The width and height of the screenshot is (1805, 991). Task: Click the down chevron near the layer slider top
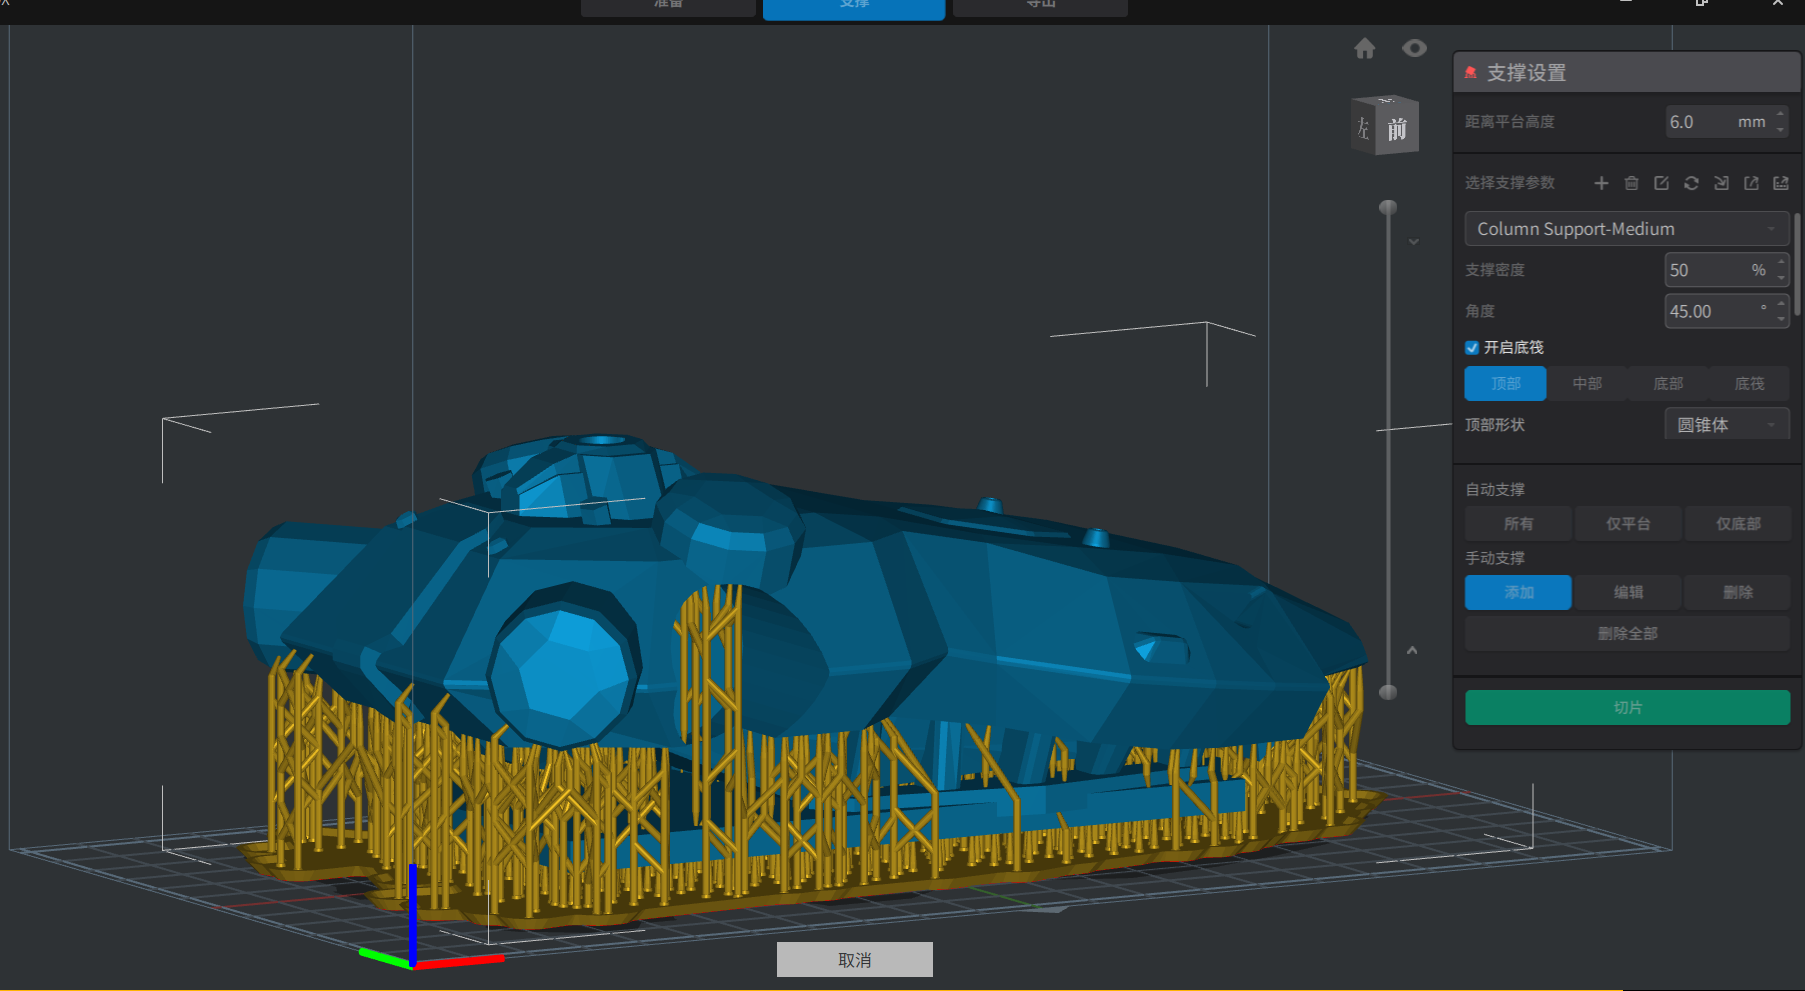pos(1414,241)
